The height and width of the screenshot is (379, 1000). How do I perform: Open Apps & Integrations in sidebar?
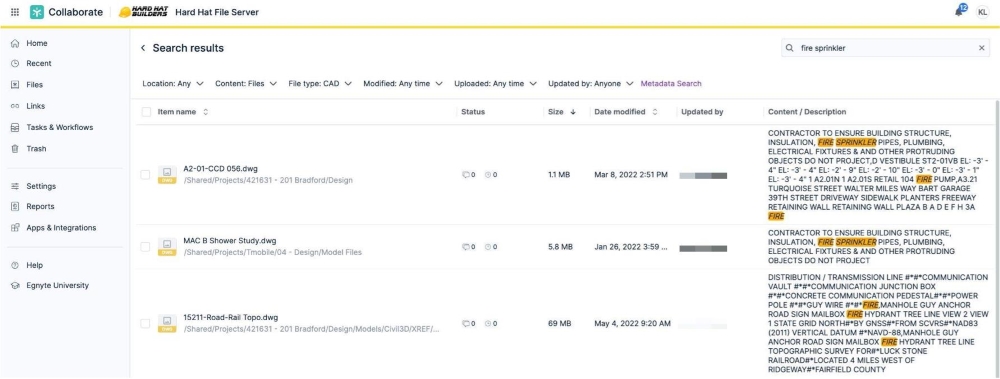point(61,228)
